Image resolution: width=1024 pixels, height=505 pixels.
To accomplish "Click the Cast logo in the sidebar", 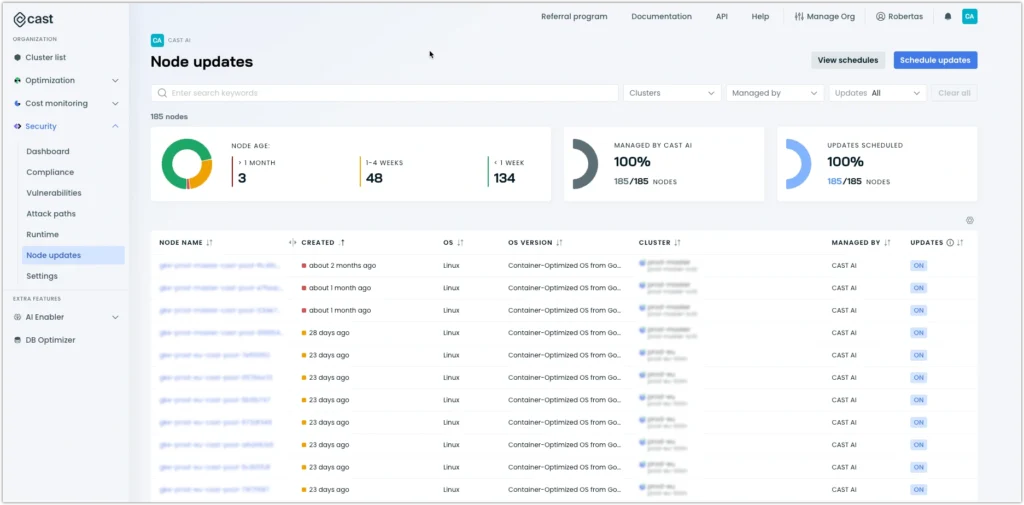I will [34, 19].
